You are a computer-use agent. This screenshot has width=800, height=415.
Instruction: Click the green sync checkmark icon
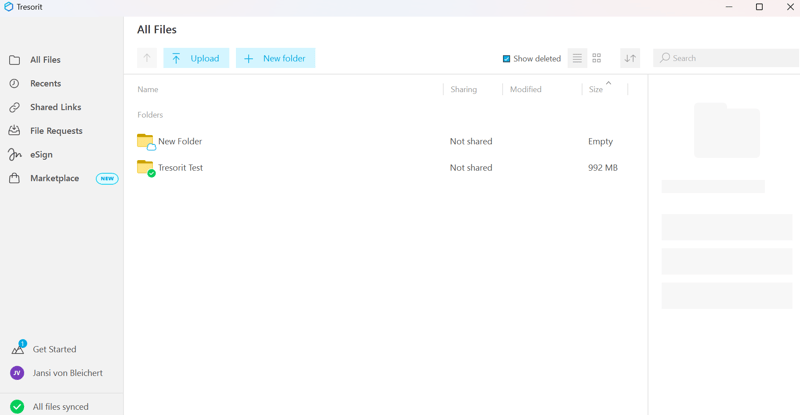(x=17, y=407)
